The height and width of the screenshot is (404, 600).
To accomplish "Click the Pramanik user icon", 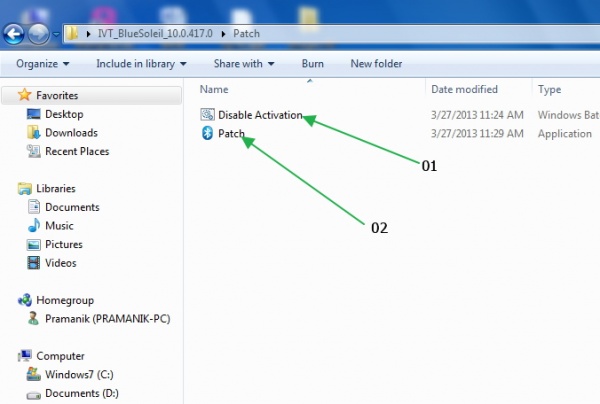I will pos(34,318).
